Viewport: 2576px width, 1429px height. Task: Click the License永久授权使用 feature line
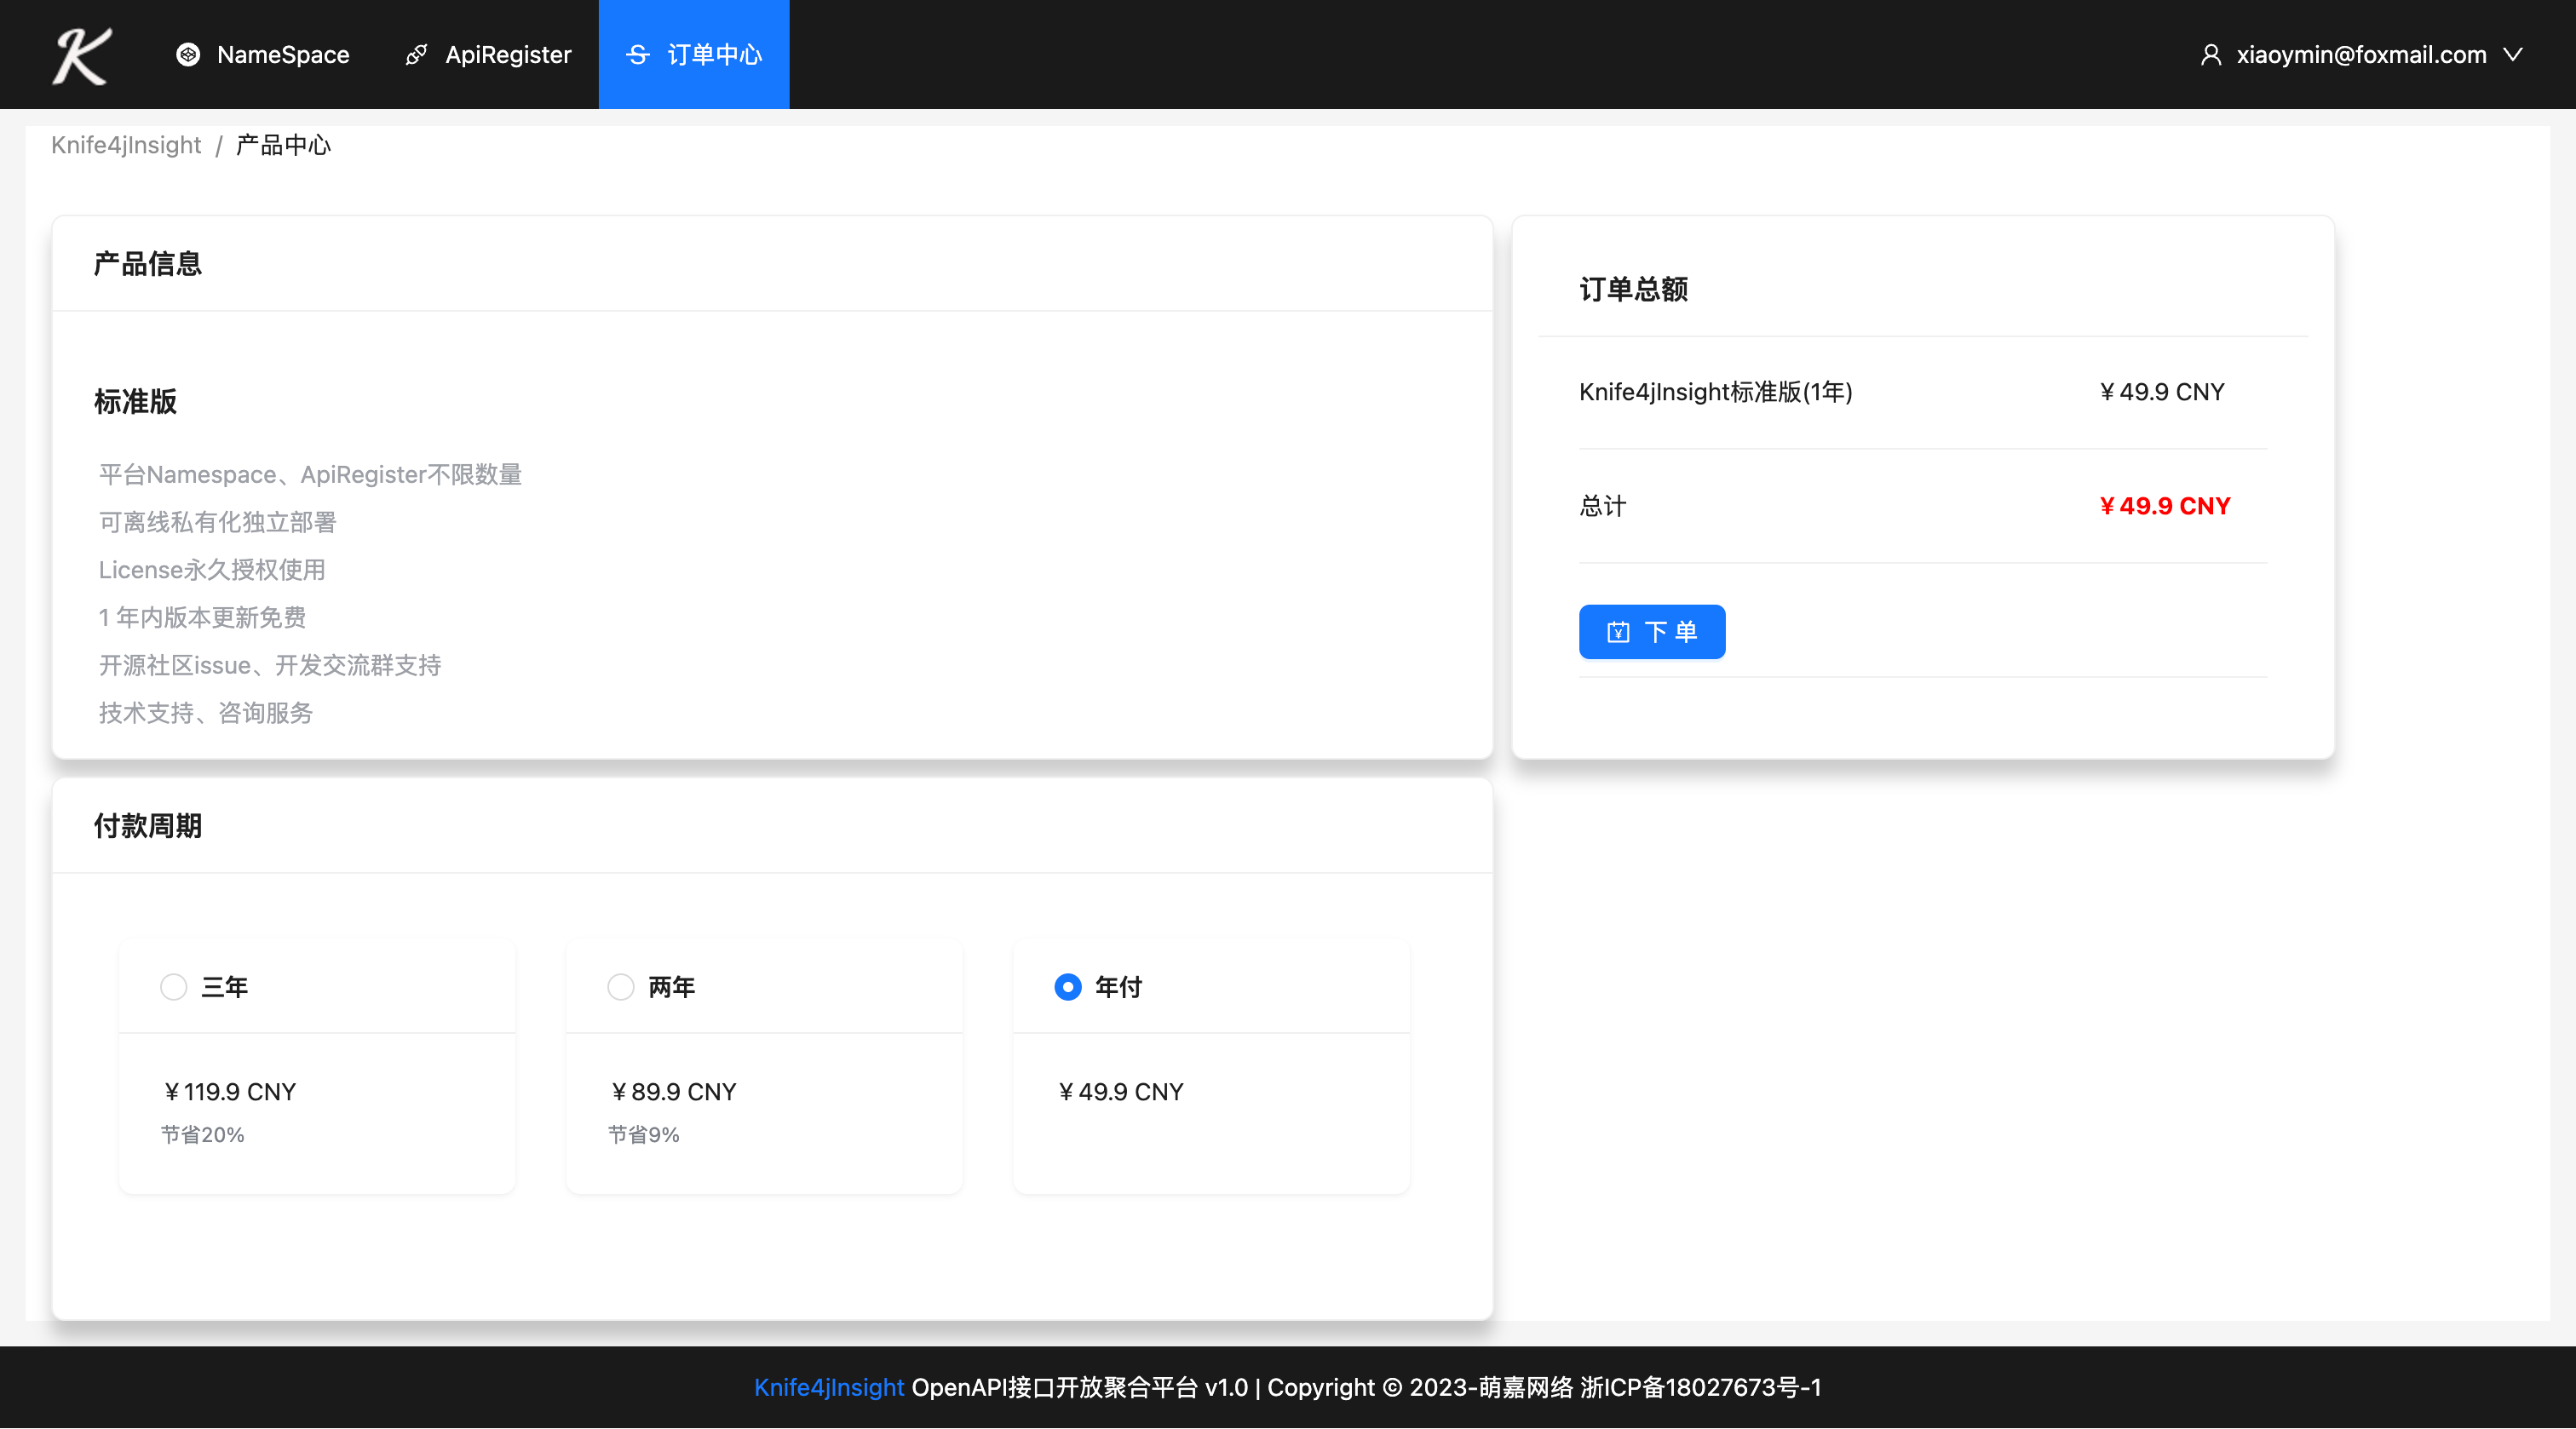point(212,570)
